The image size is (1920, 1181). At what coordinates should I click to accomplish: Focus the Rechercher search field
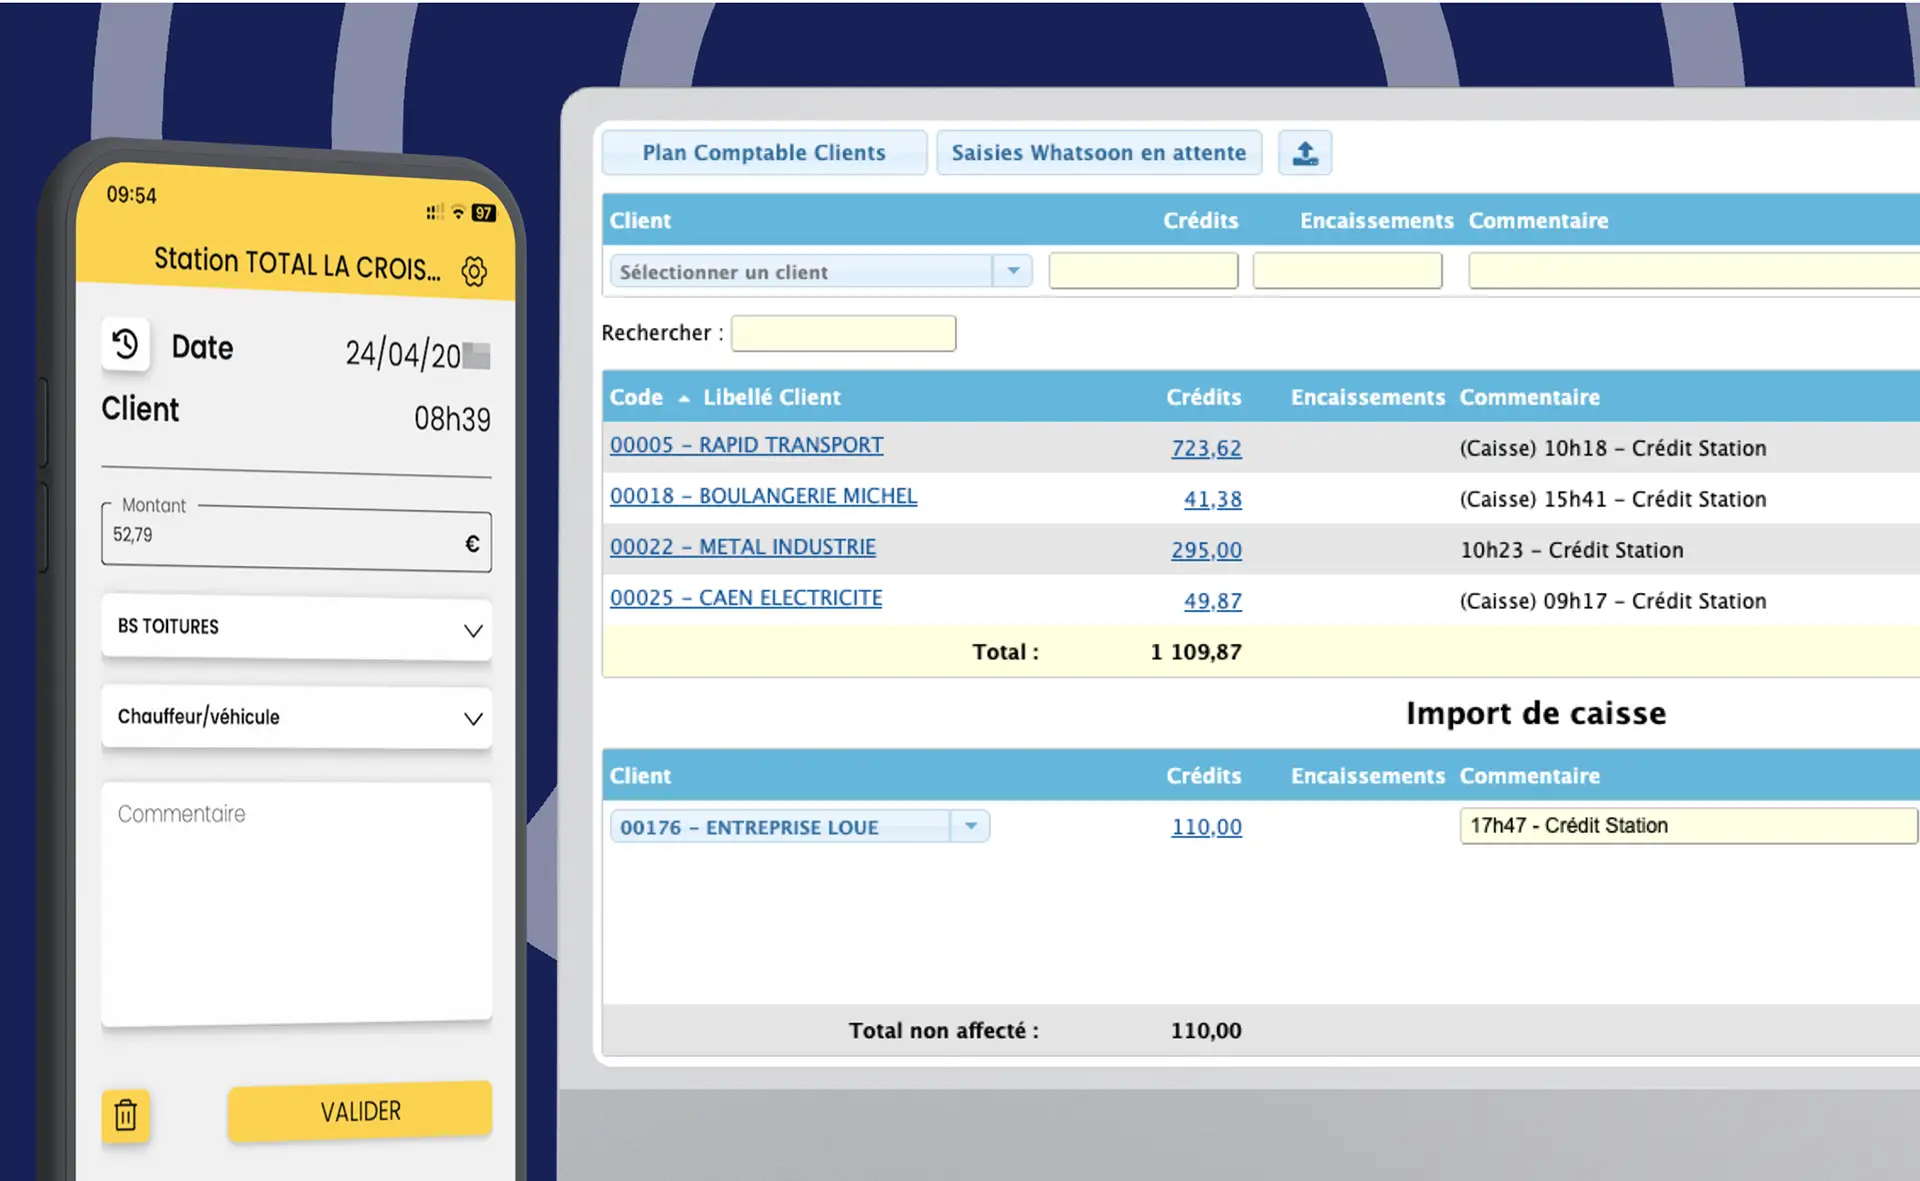[x=843, y=333]
